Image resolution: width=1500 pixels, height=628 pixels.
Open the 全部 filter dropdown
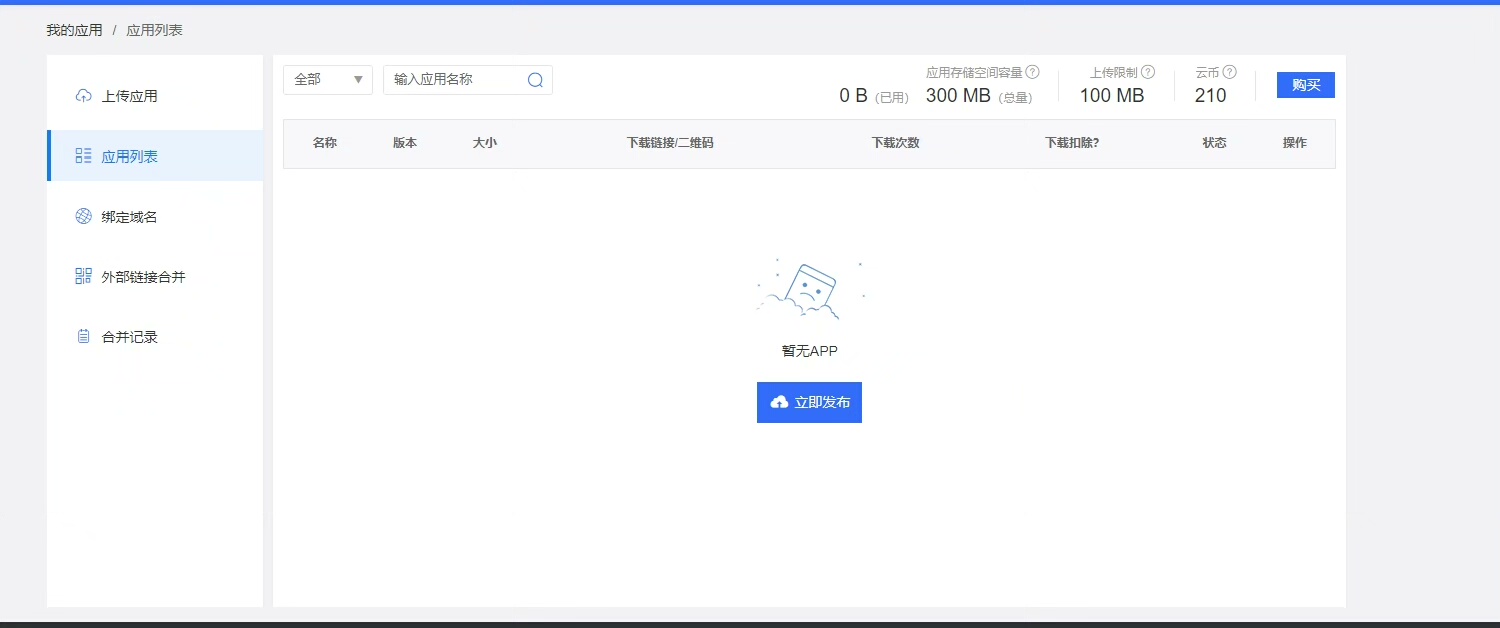pyautogui.click(x=328, y=80)
